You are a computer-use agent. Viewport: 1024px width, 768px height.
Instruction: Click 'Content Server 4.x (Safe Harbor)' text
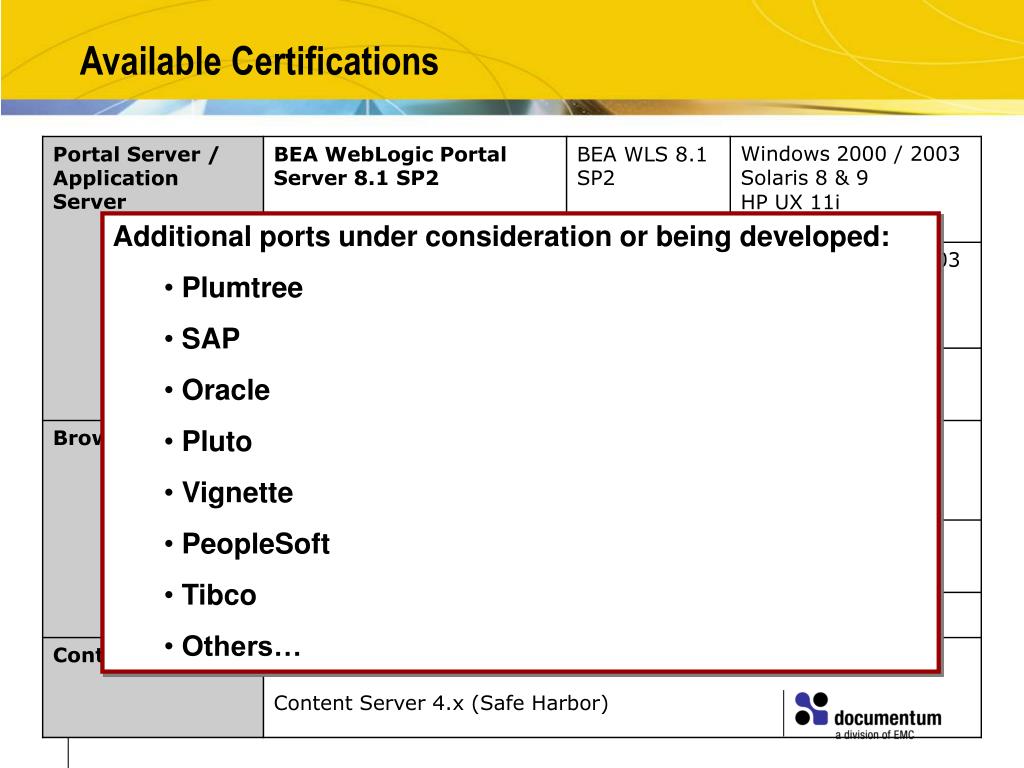pyautogui.click(x=441, y=703)
